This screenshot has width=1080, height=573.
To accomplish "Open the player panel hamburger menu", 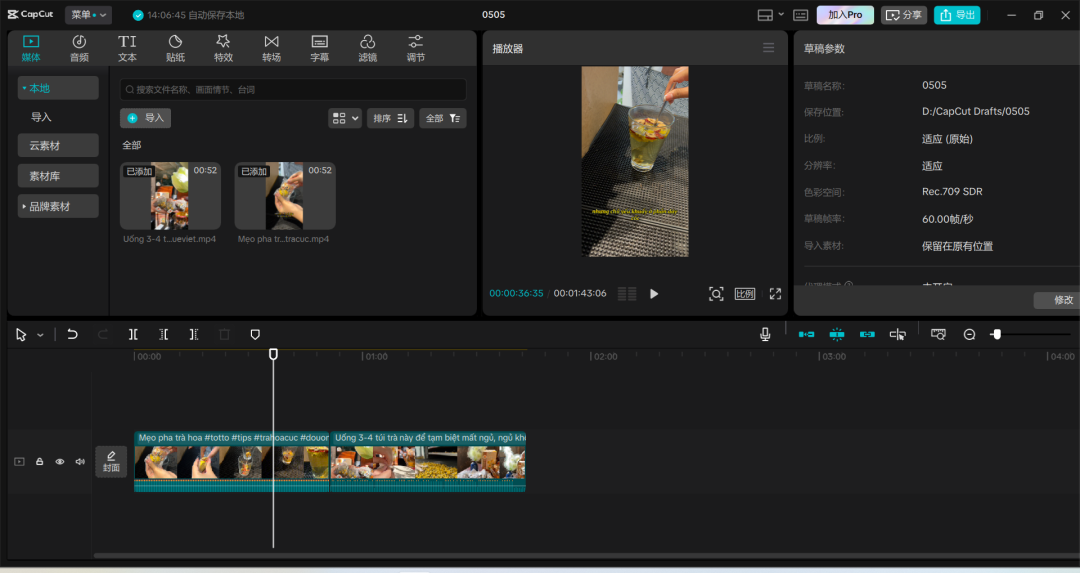I will coord(768,48).
